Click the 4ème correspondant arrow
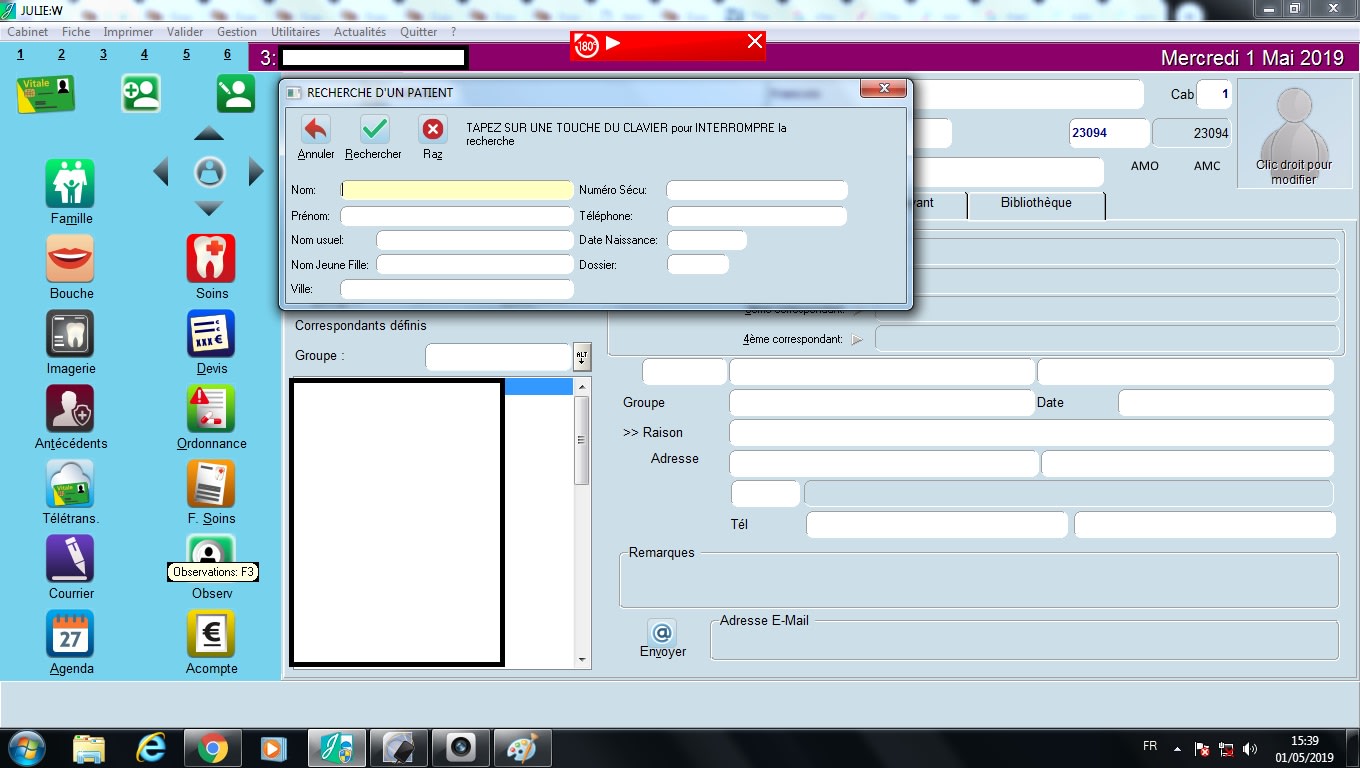Image resolution: width=1360 pixels, height=768 pixels. tap(856, 340)
